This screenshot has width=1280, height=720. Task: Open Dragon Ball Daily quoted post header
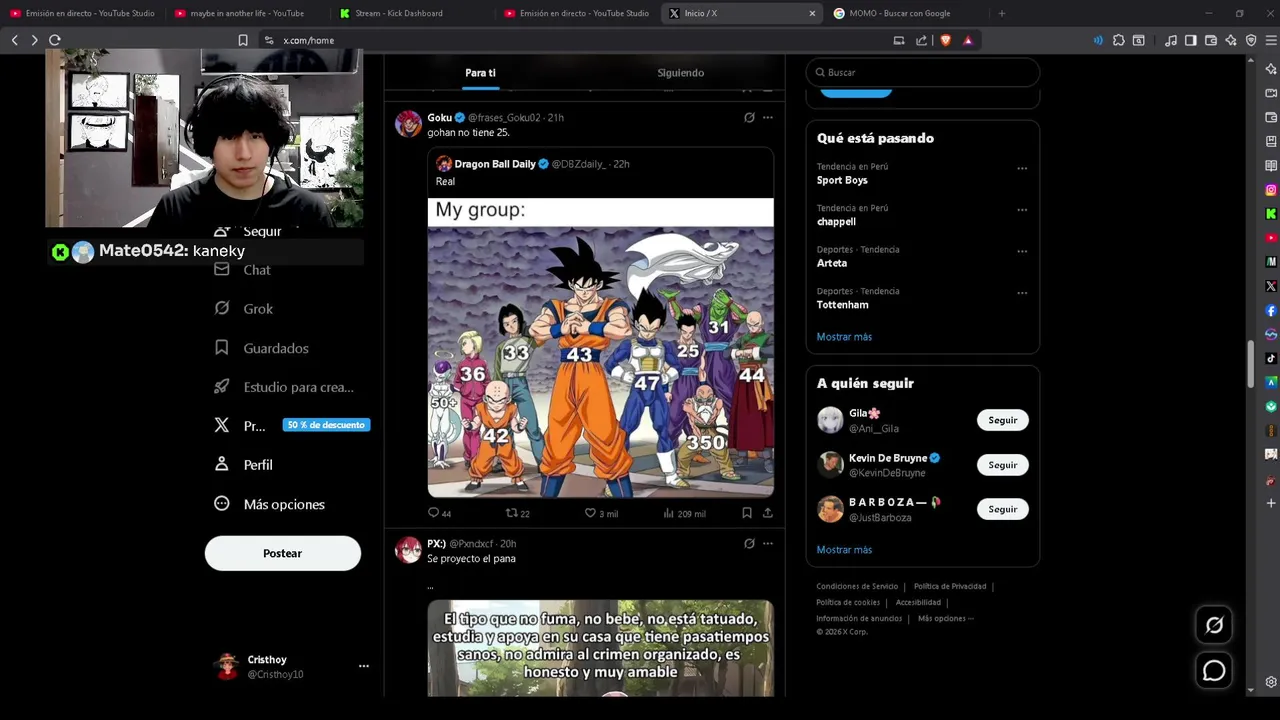tap(532, 164)
